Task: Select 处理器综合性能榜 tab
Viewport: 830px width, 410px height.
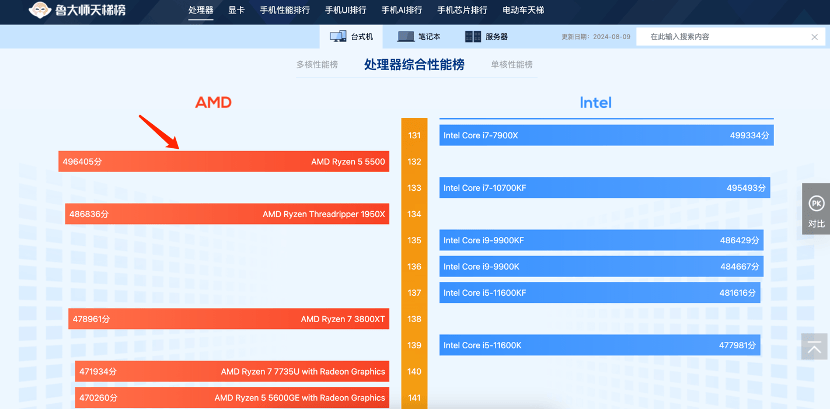Action: coord(414,65)
